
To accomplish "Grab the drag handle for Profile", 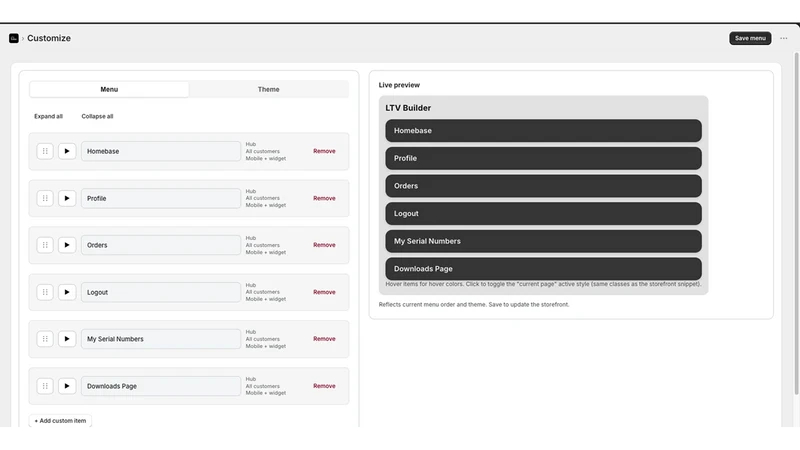I will (x=45, y=198).
